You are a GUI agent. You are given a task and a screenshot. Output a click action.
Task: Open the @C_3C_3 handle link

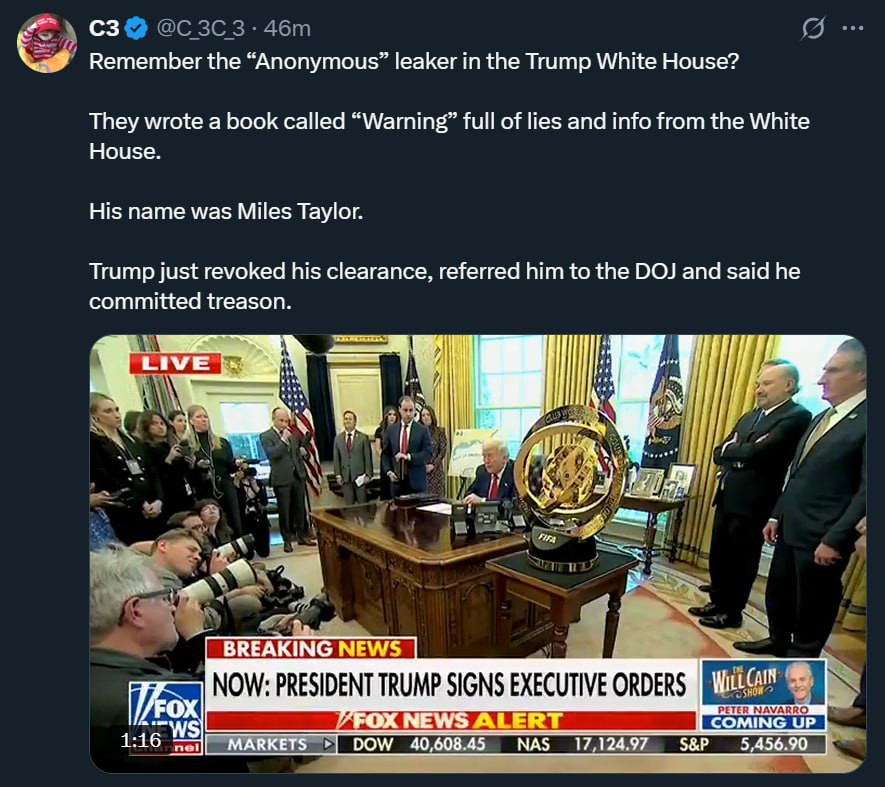pyautogui.click(x=200, y=28)
